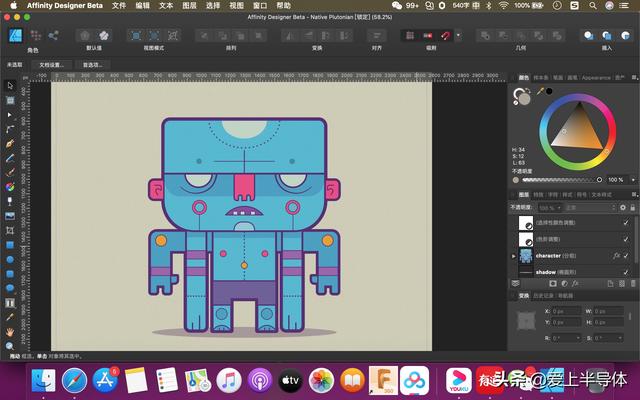
Task: Activate the Zoom magnifier tool
Action: [x=10, y=346]
